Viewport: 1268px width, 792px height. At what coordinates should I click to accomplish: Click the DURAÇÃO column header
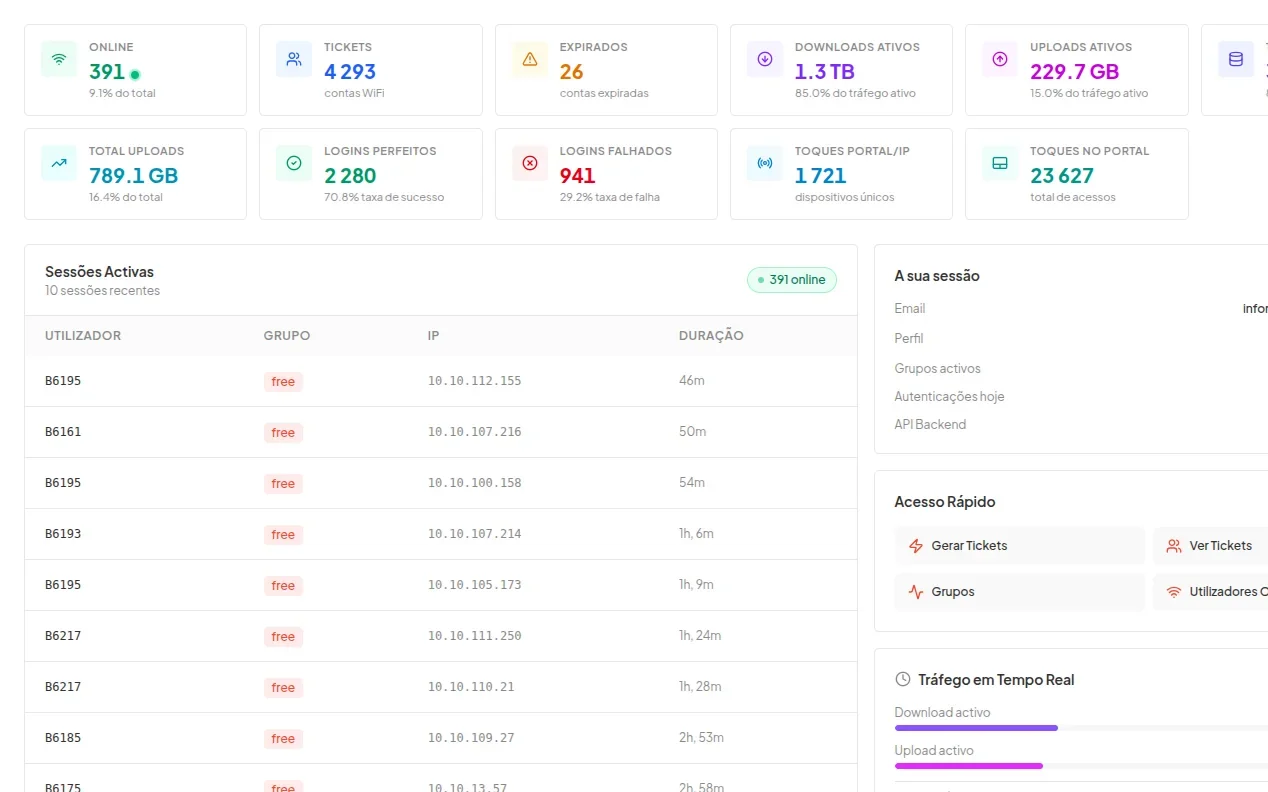(711, 336)
